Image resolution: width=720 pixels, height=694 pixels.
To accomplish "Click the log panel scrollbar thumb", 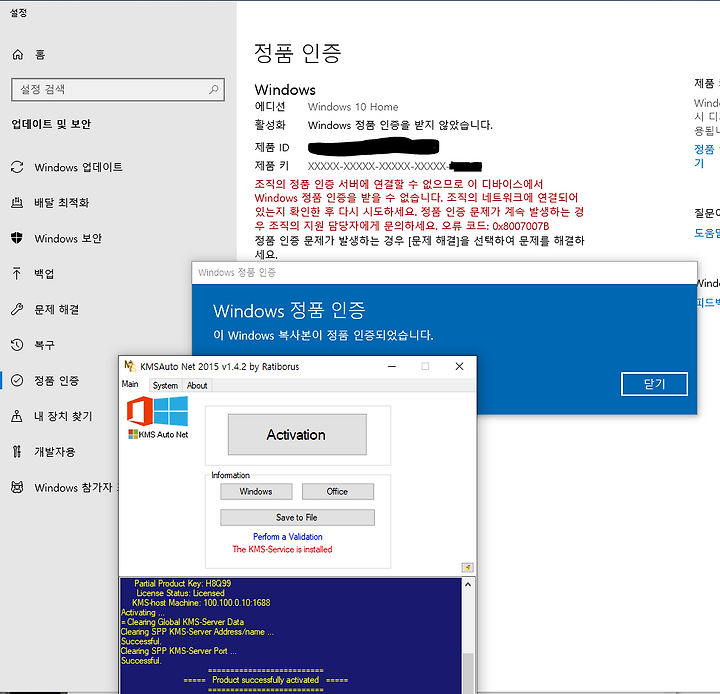I will pyautogui.click(x=467, y=673).
